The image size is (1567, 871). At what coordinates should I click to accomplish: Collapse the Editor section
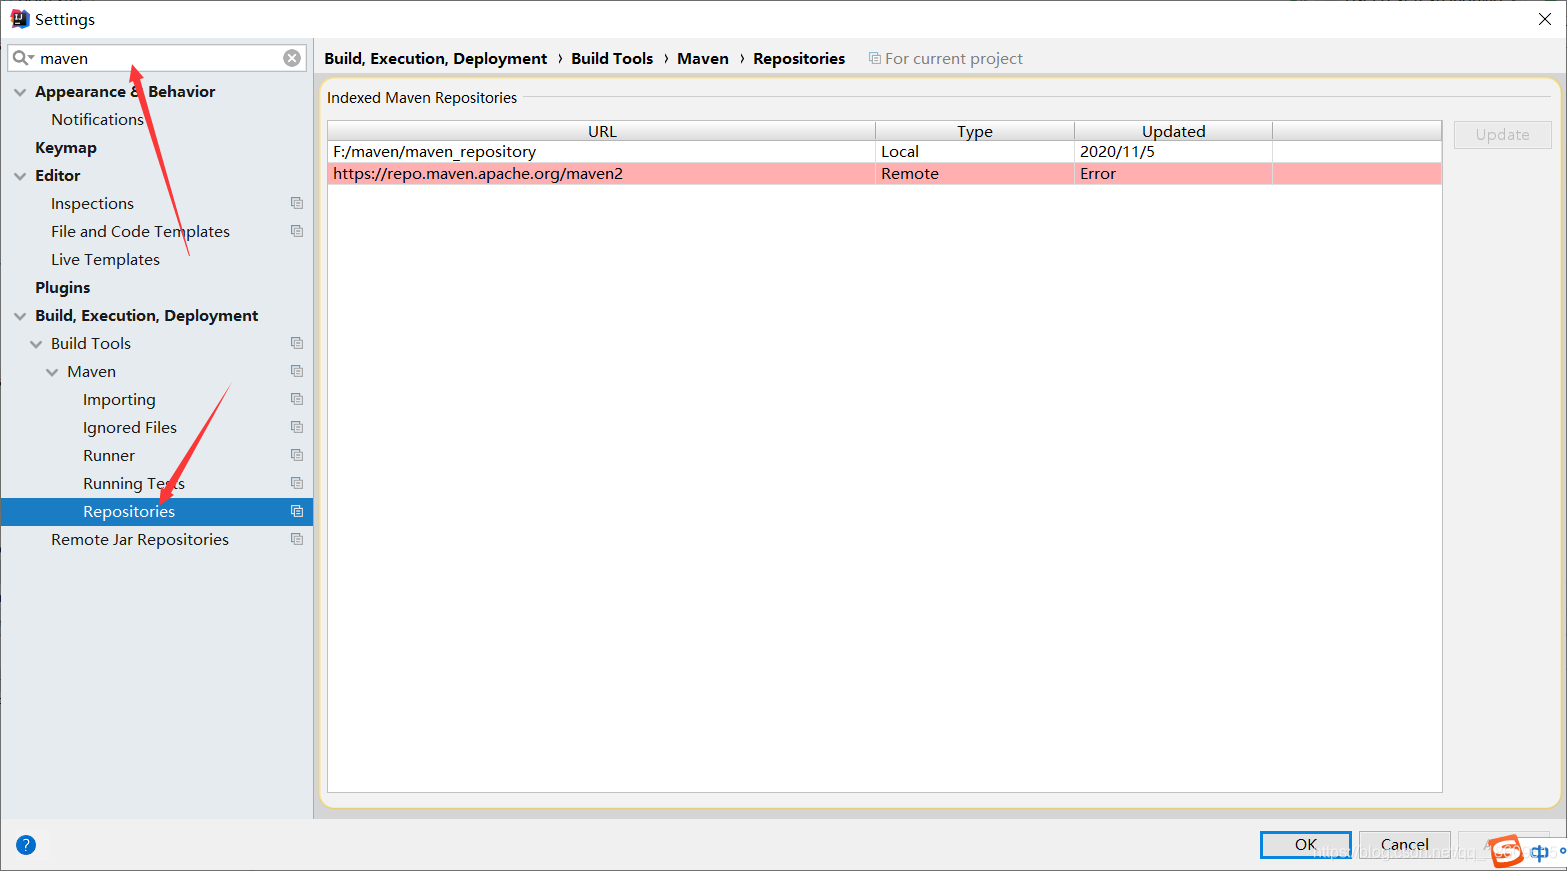pos(20,176)
